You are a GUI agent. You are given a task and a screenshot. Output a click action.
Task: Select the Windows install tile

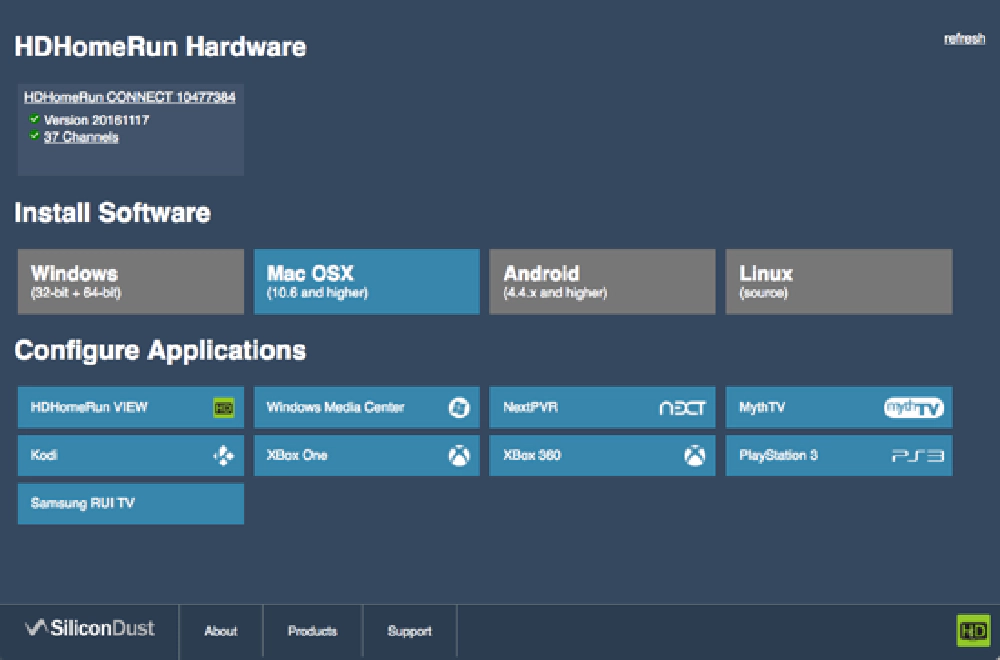(131, 281)
